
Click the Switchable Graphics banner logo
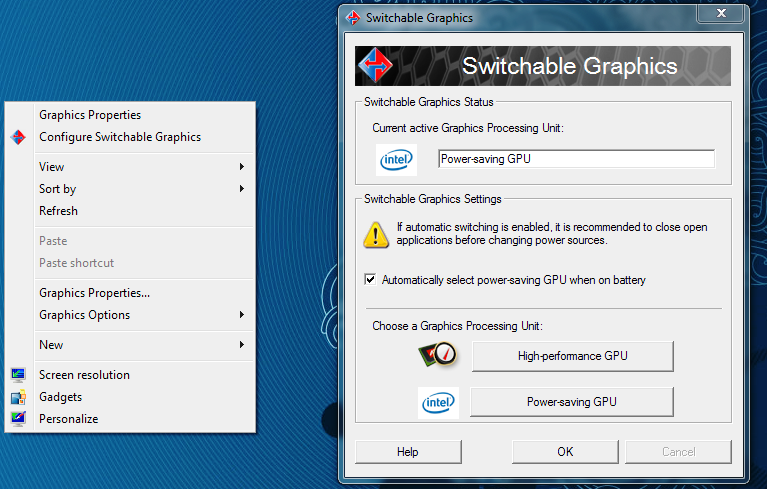tap(376, 66)
